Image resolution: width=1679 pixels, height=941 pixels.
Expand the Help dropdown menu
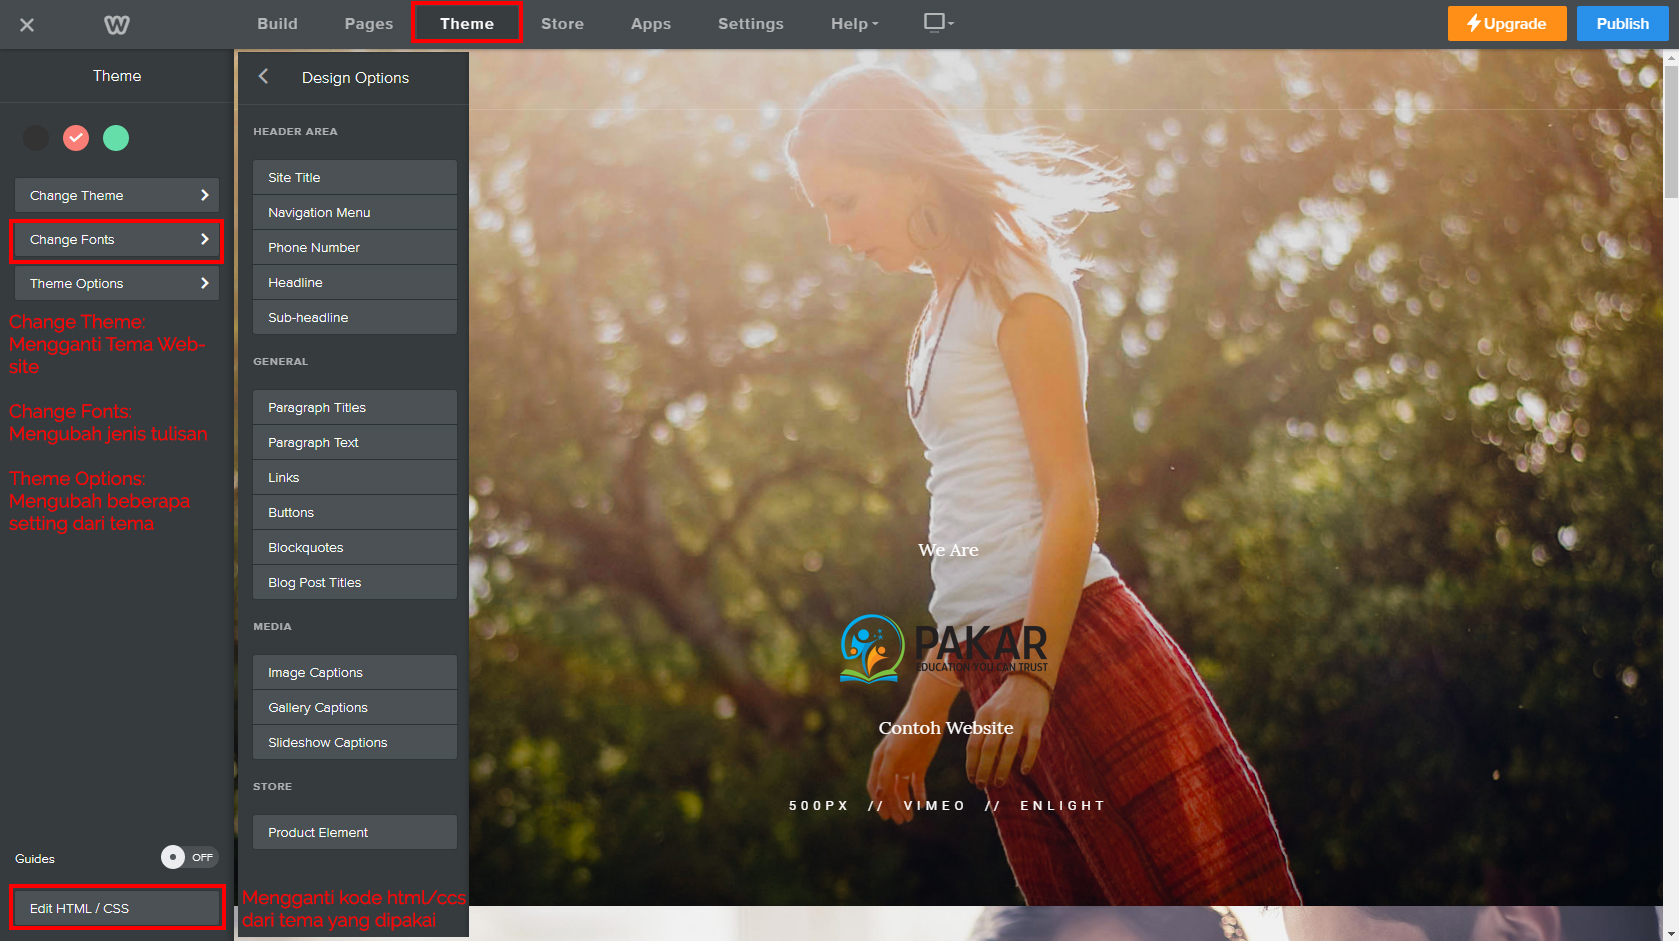click(x=854, y=24)
